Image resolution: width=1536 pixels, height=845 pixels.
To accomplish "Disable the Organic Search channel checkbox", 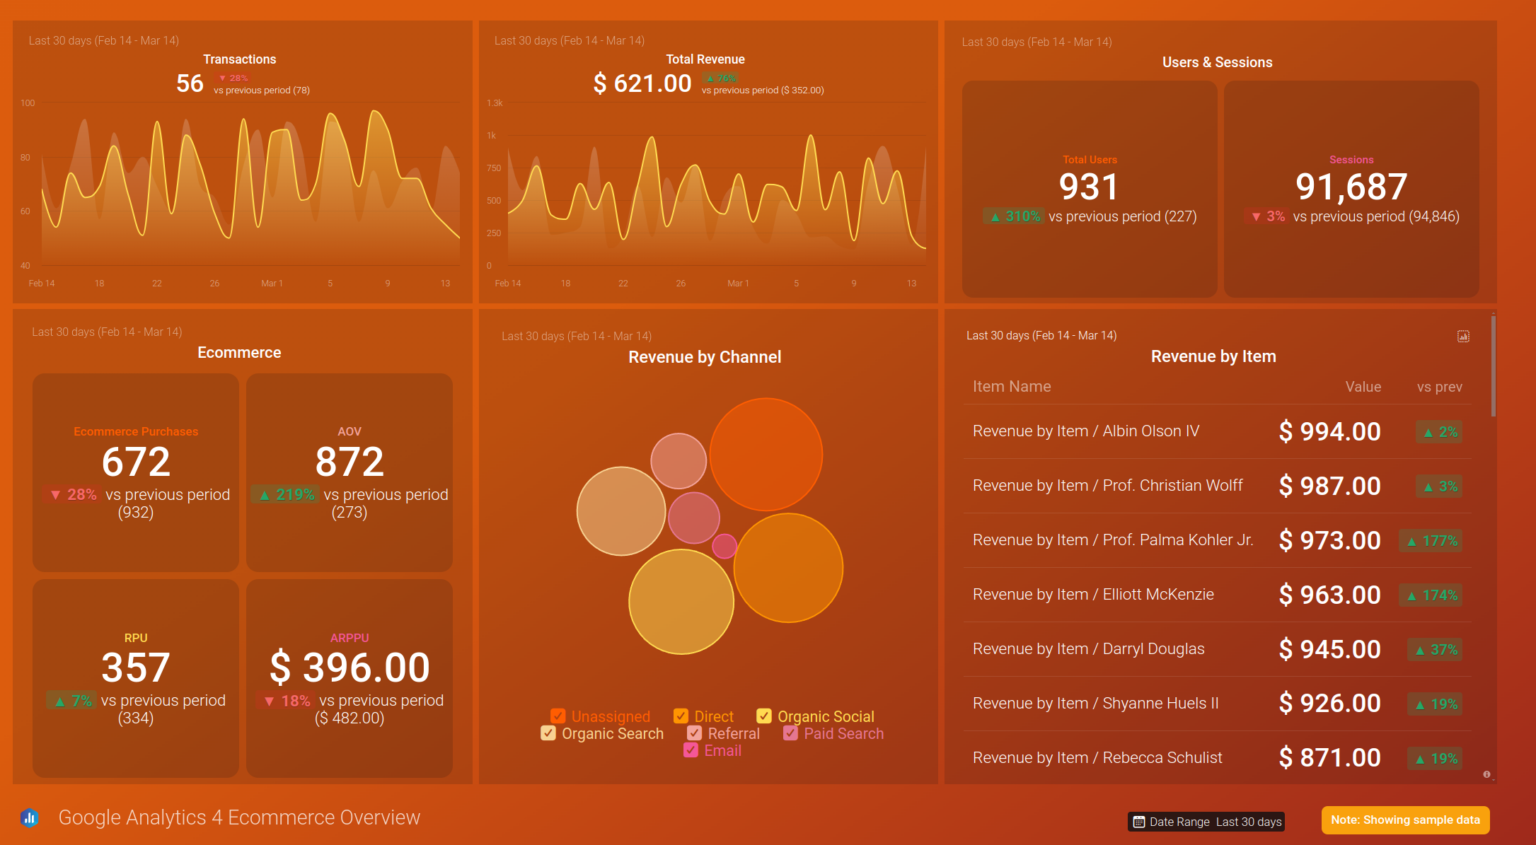I will (x=548, y=733).
